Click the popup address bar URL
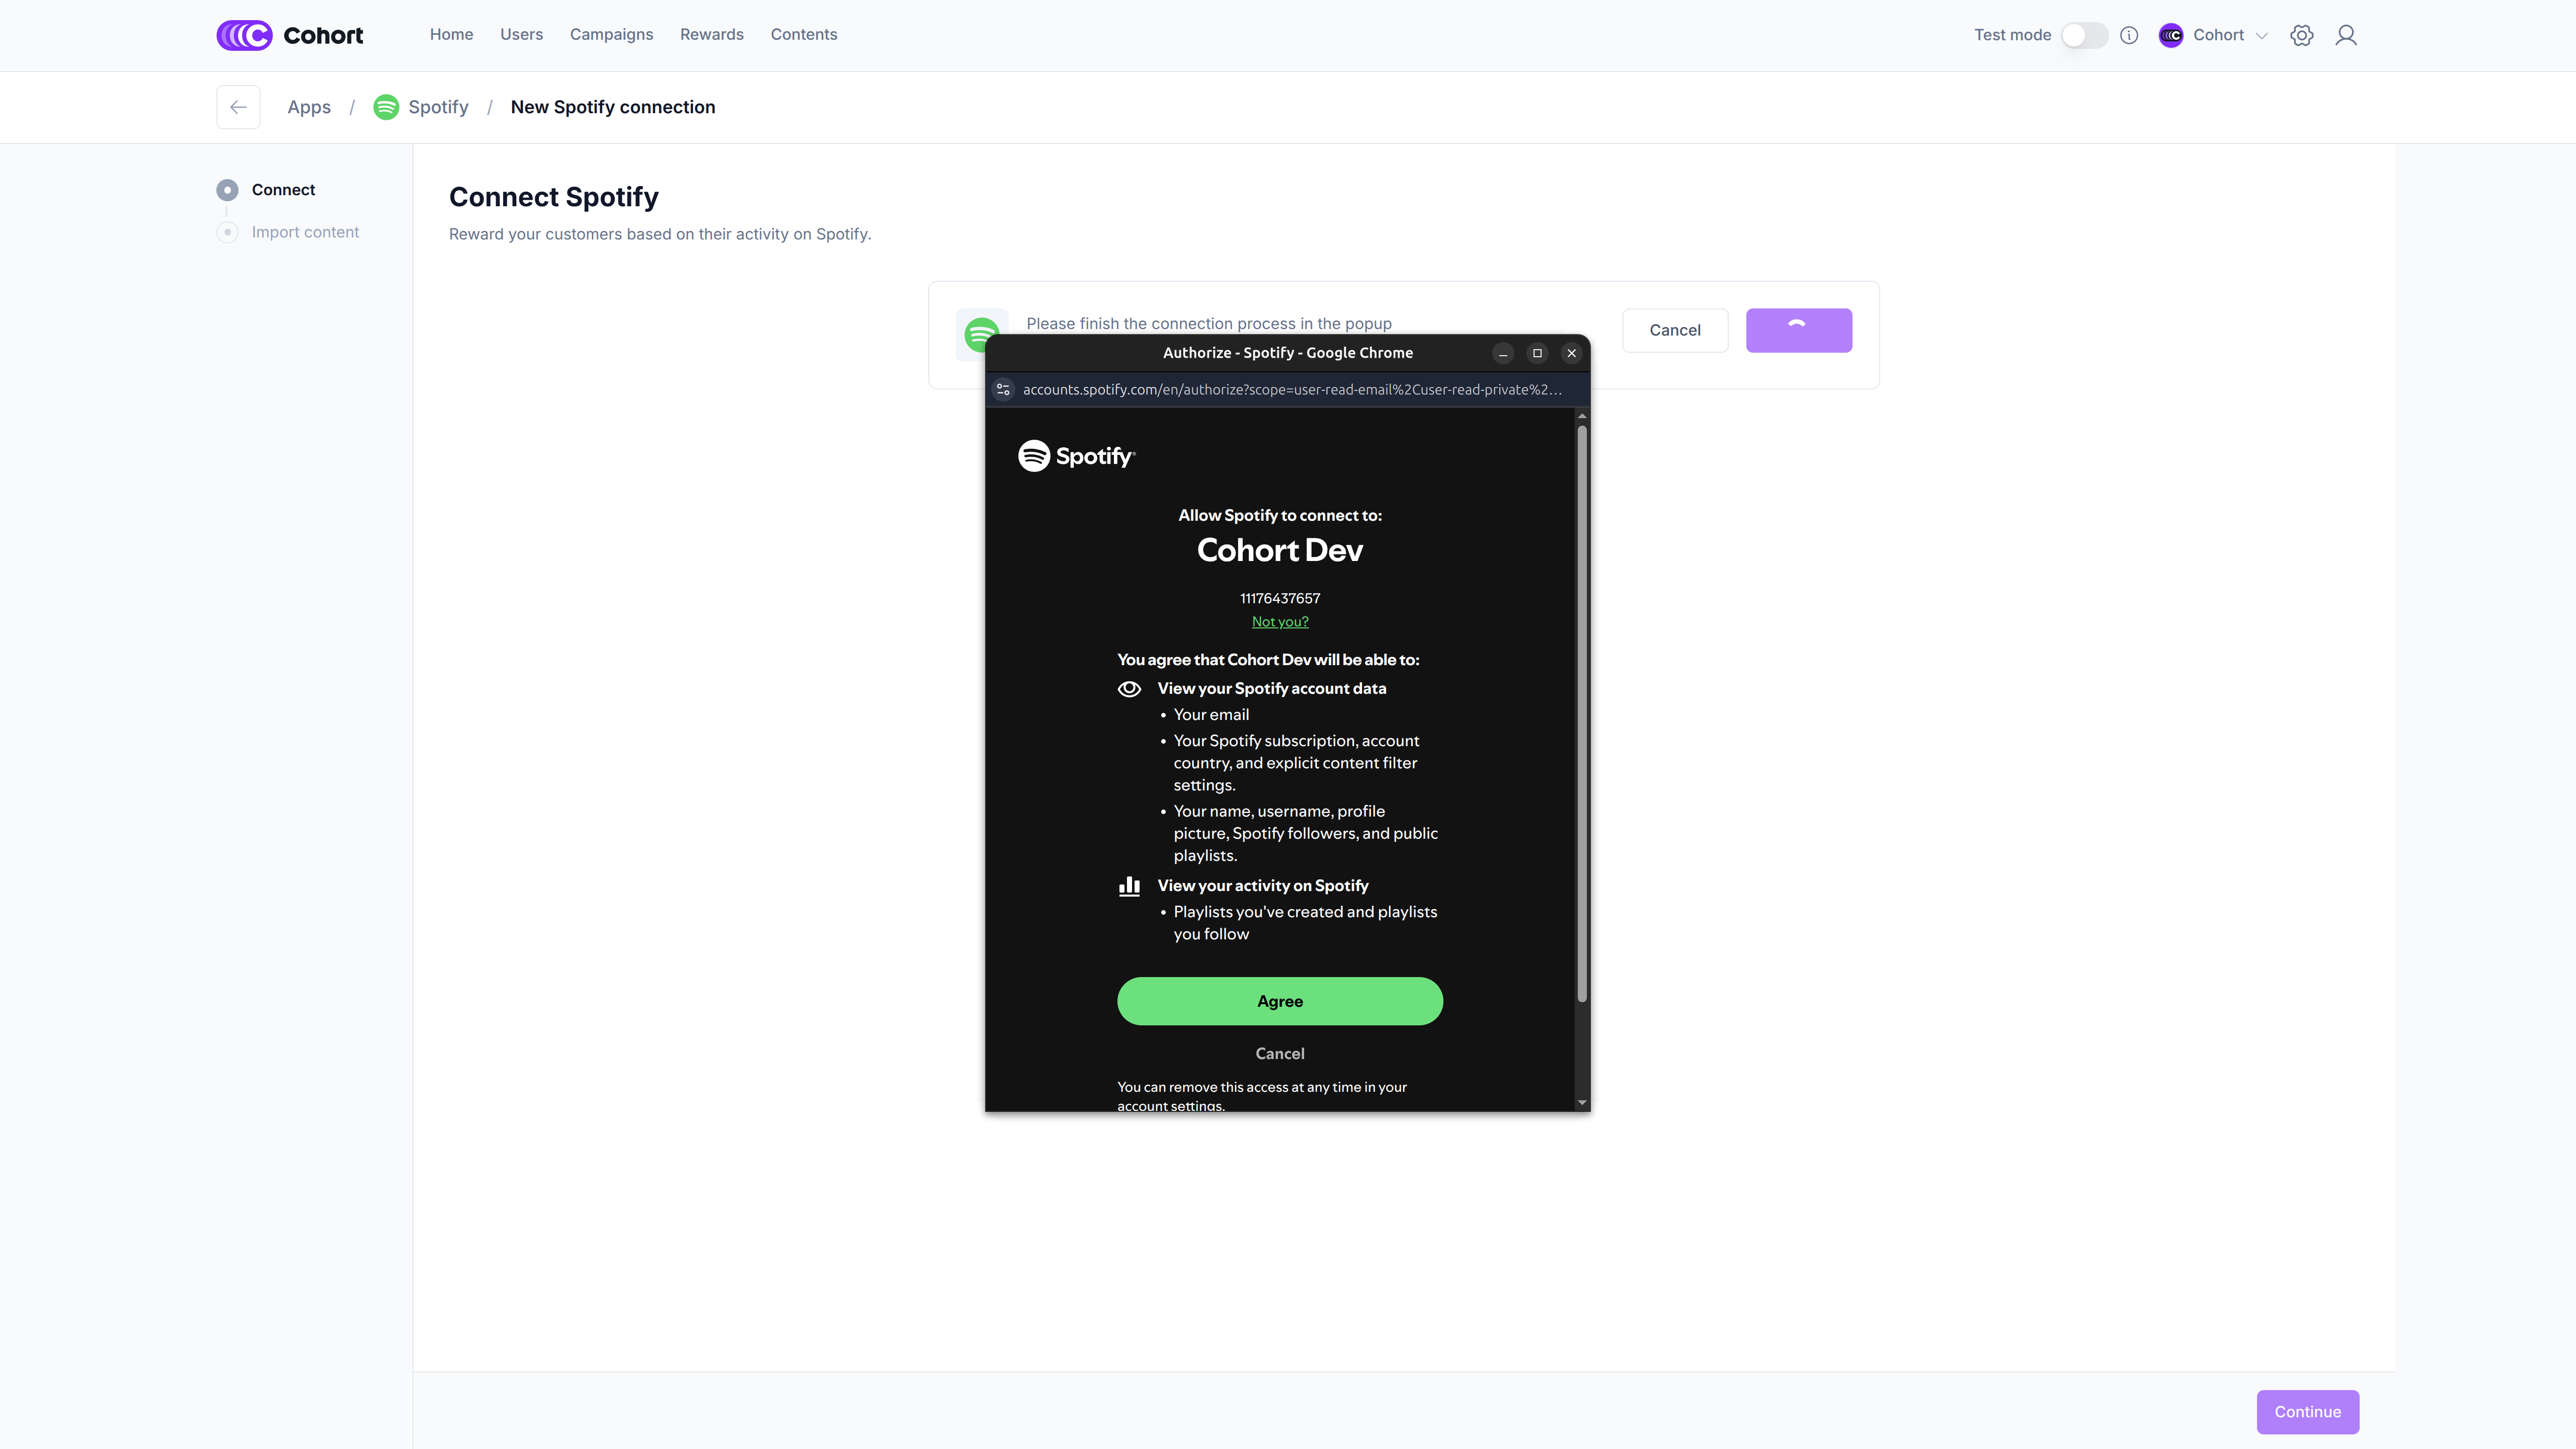The image size is (2576, 1449). (1291, 389)
